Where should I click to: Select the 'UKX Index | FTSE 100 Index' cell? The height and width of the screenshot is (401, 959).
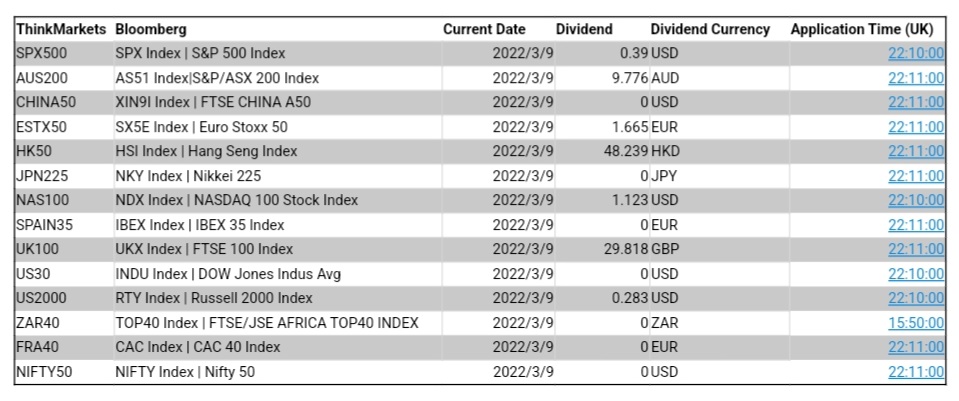coord(204,249)
